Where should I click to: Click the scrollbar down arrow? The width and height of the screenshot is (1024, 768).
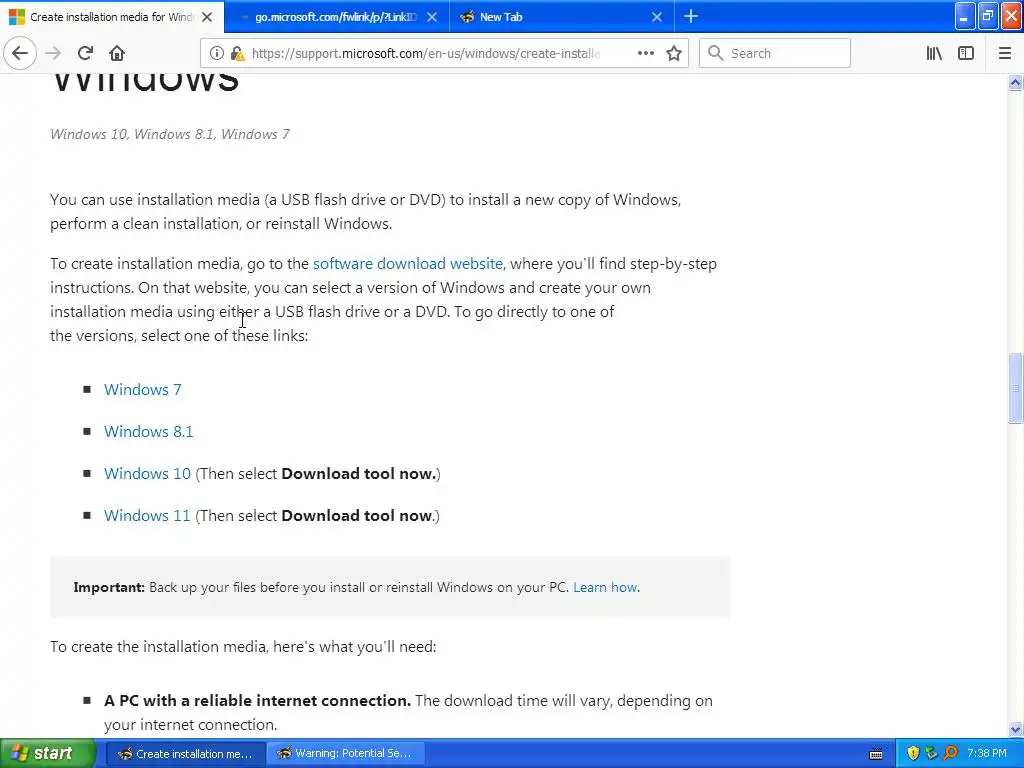[x=1016, y=729]
